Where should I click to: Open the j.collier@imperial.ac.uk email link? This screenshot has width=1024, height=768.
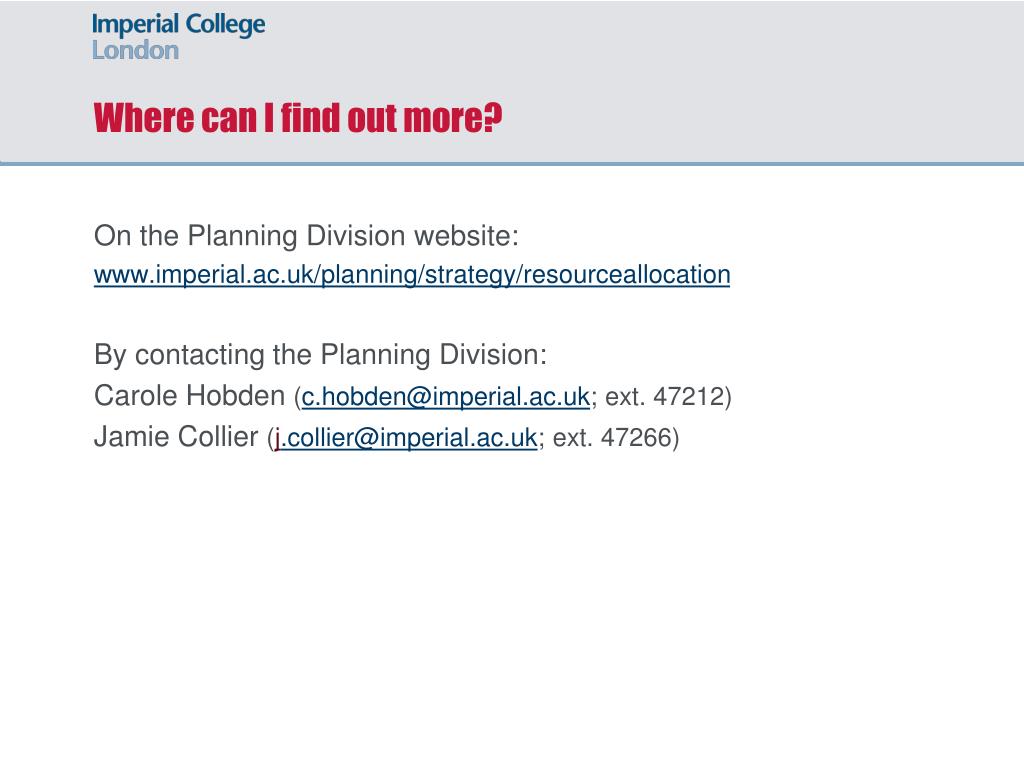tap(406, 438)
